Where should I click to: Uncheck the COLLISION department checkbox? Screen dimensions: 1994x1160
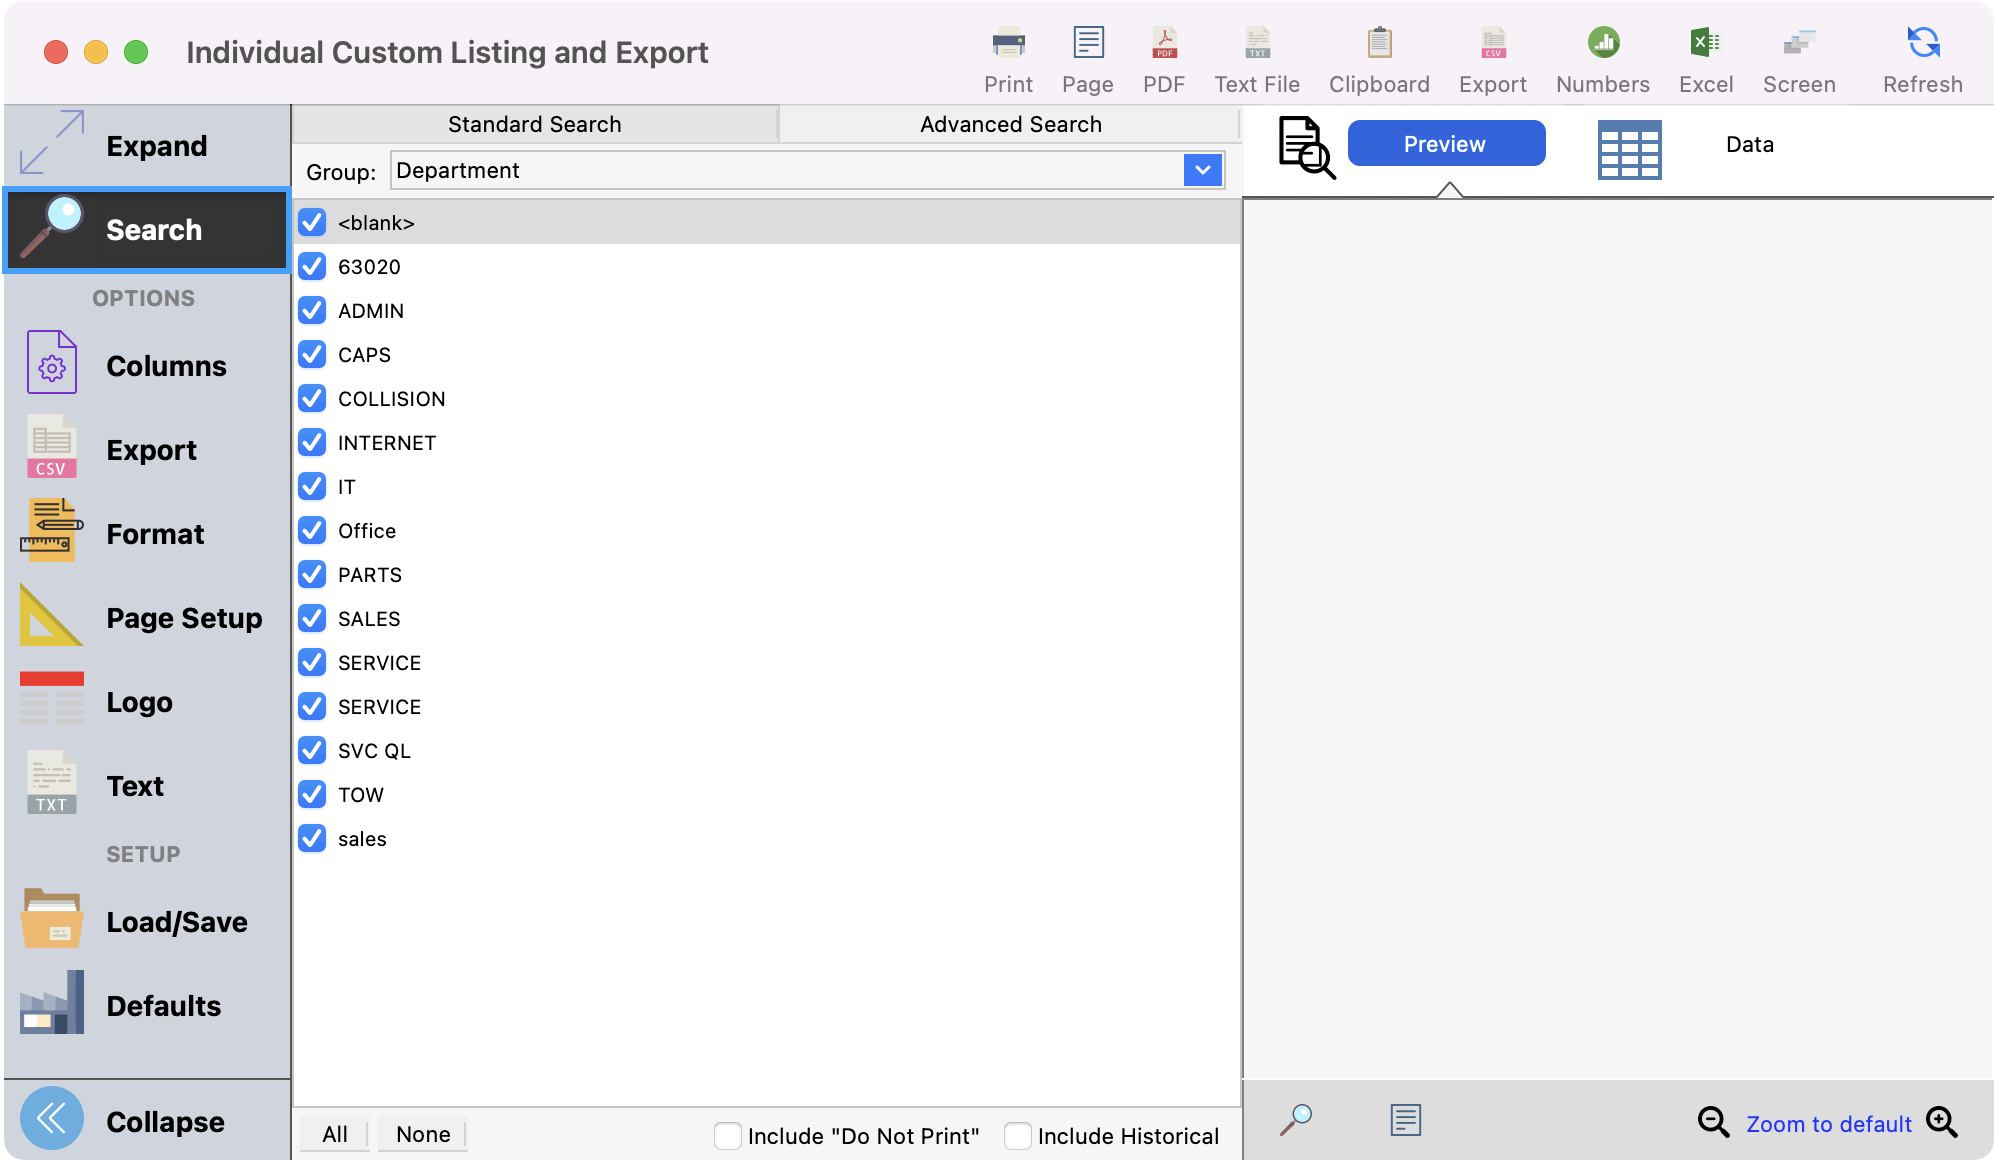coord(312,398)
